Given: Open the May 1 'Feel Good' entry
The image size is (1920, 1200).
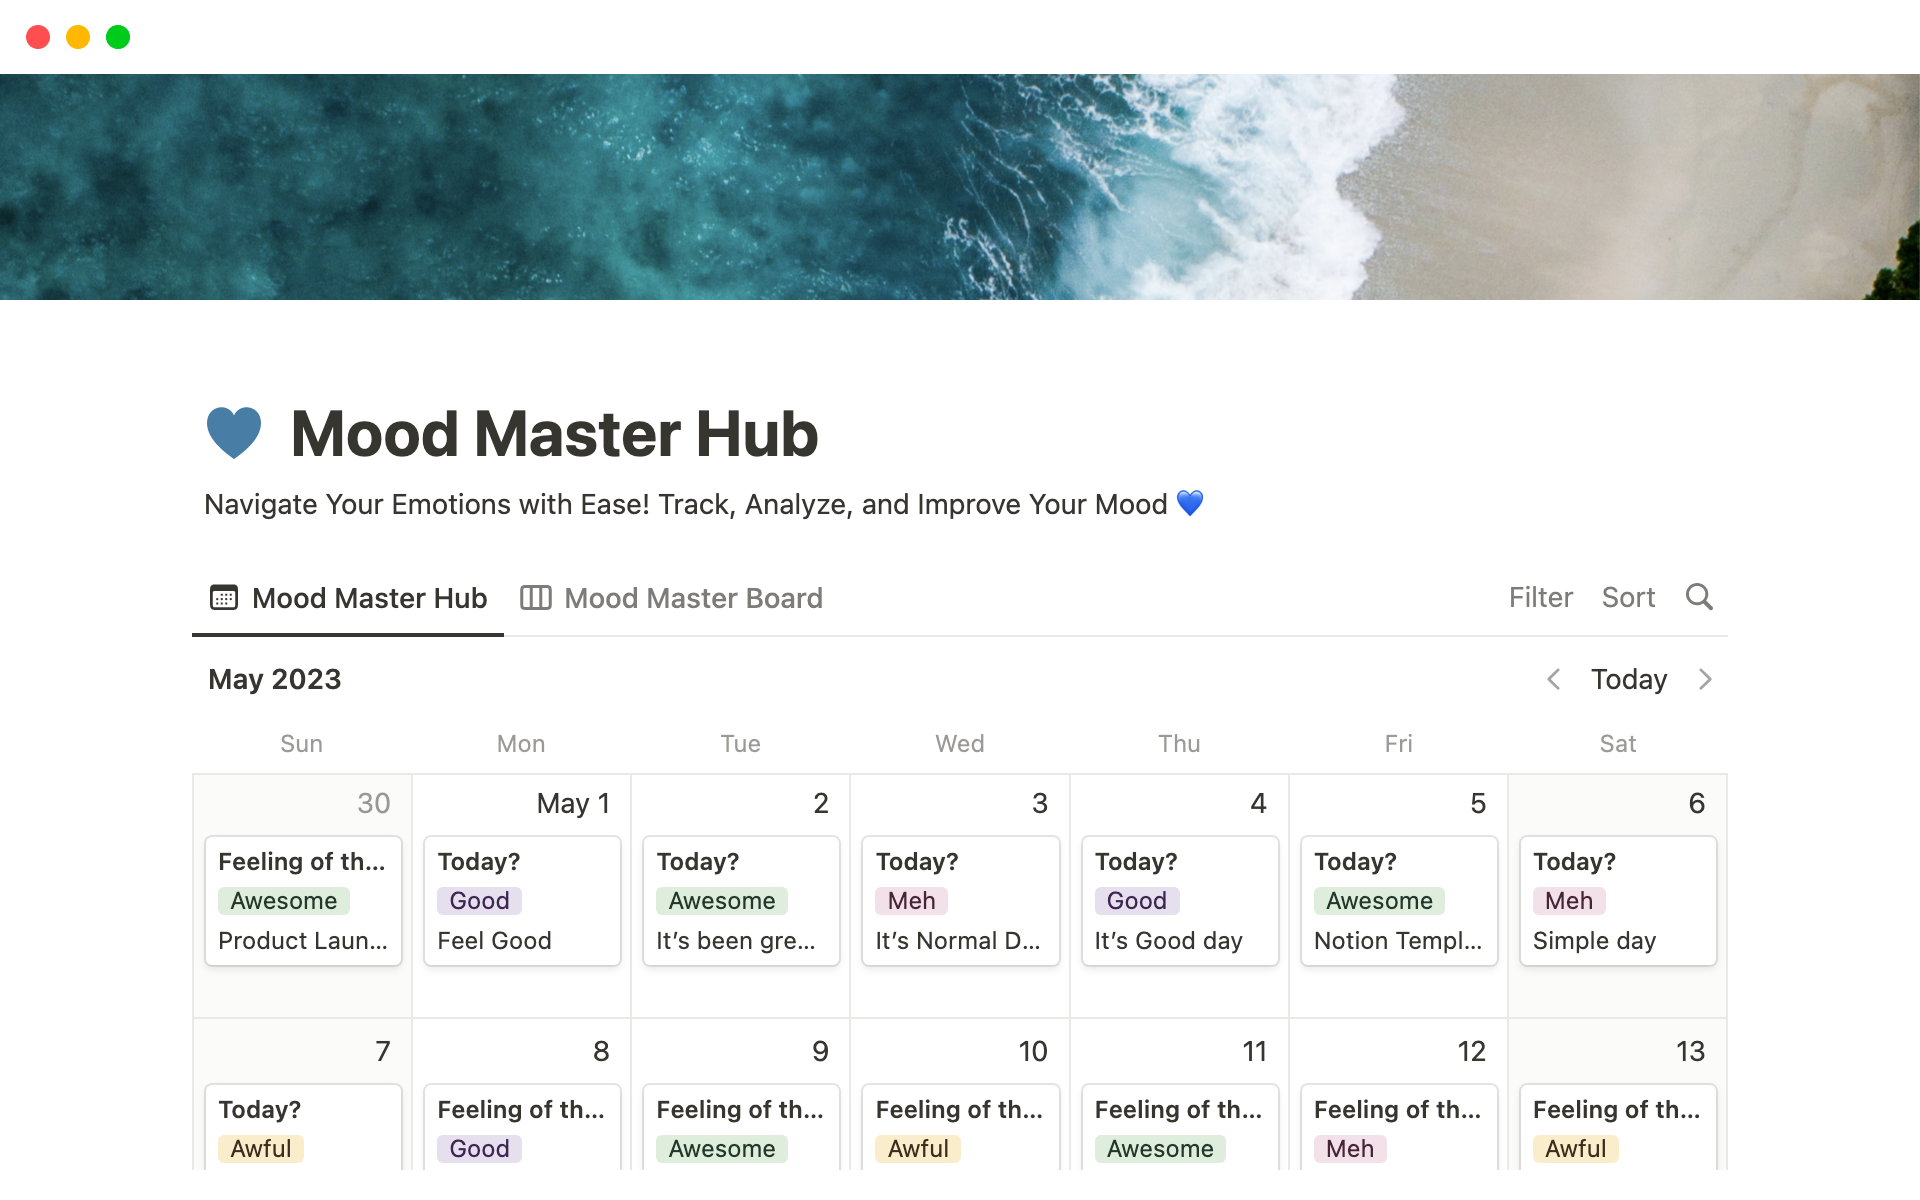Looking at the screenshot, I should pos(522,901).
